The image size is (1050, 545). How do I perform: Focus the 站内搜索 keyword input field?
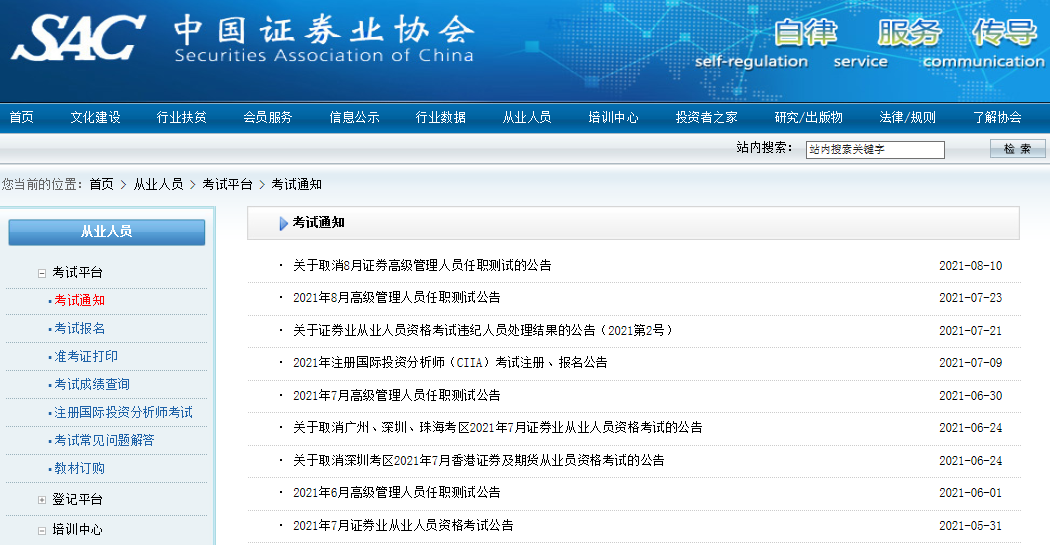[x=875, y=150]
